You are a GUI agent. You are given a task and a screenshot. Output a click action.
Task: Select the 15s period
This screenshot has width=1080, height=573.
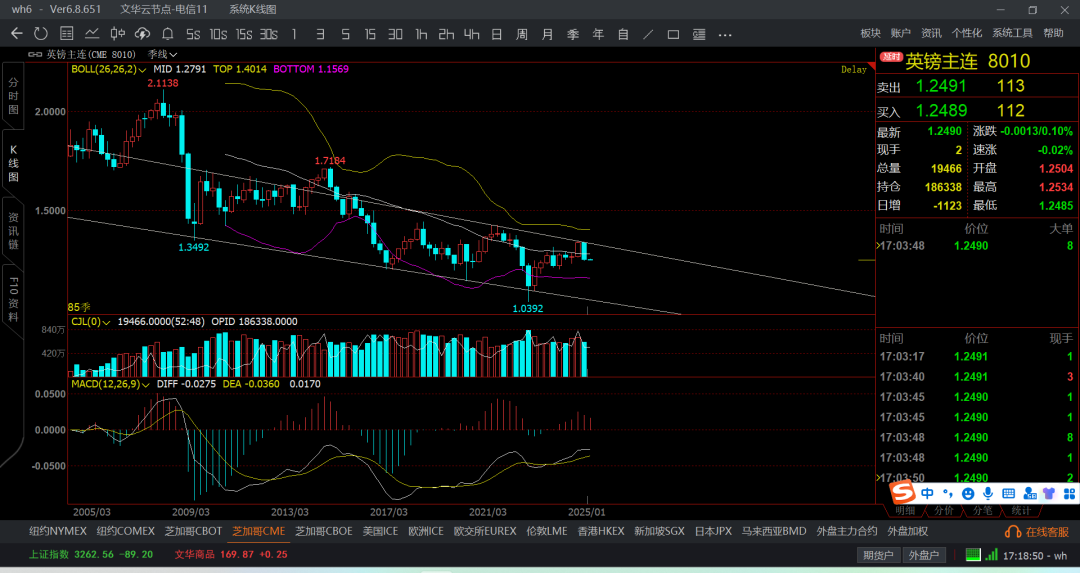(x=244, y=34)
